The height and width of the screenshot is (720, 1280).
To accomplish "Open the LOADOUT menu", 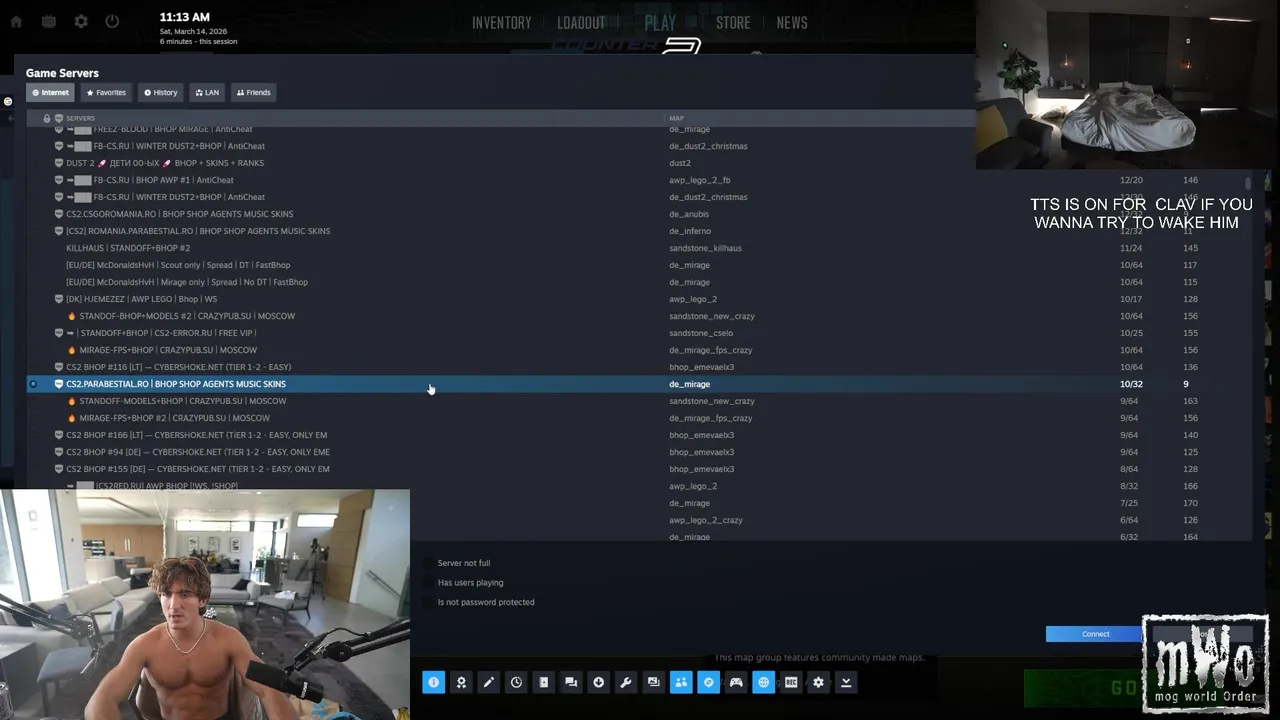I will (x=581, y=23).
